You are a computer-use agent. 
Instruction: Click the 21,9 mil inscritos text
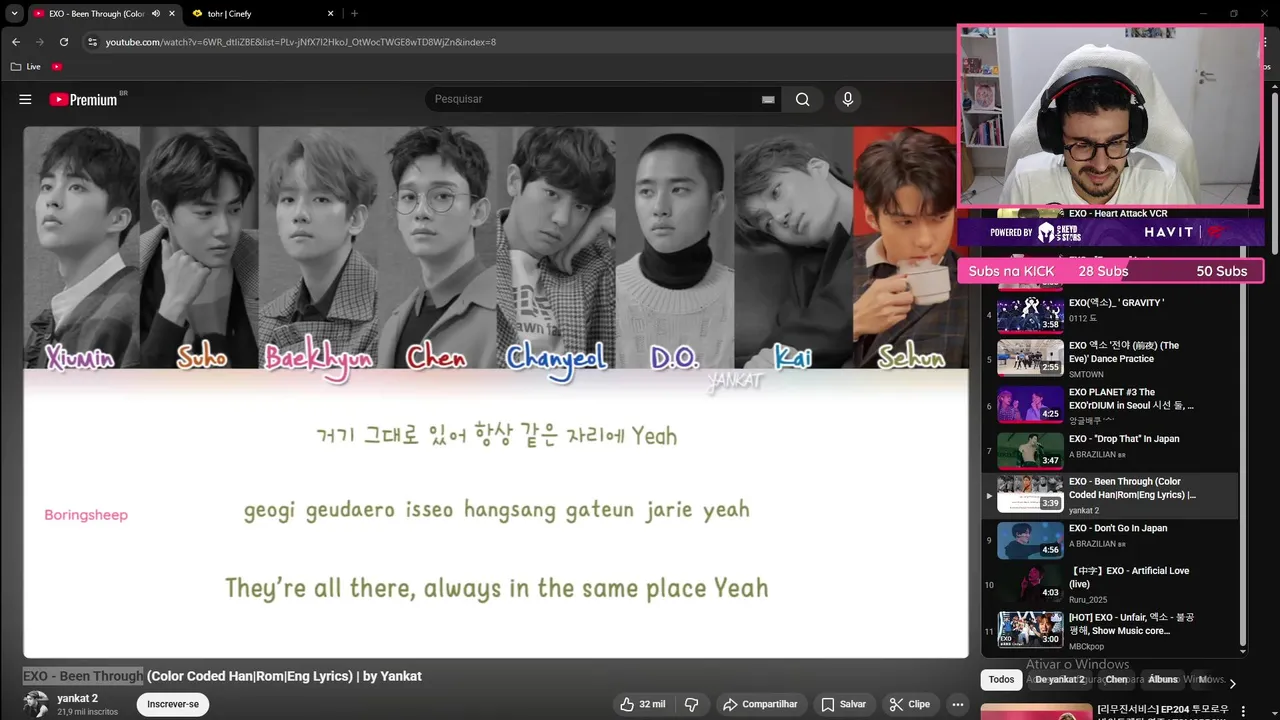click(x=87, y=712)
